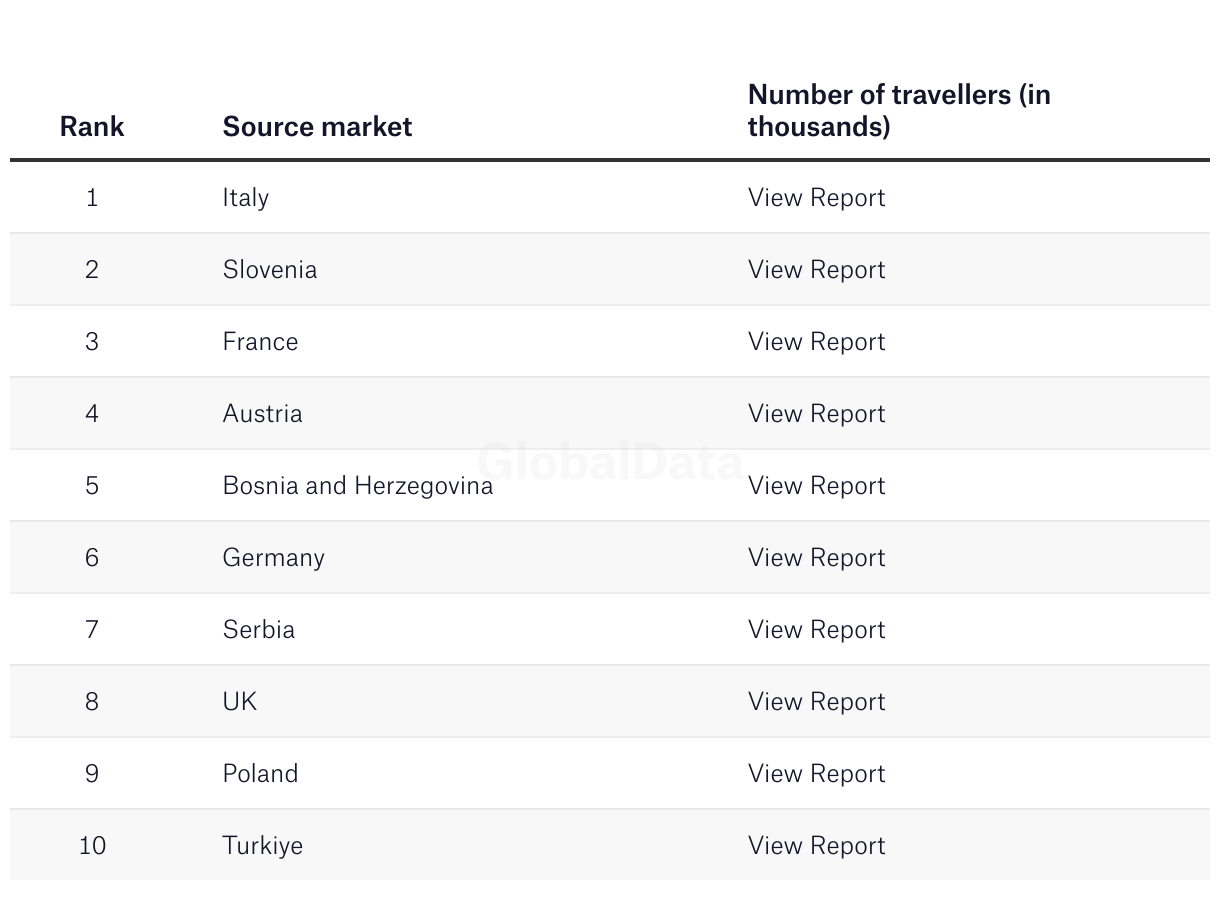Click View Report in Serbia row
The height and width of the screenshot is (922, 1220).
[816, 630]
